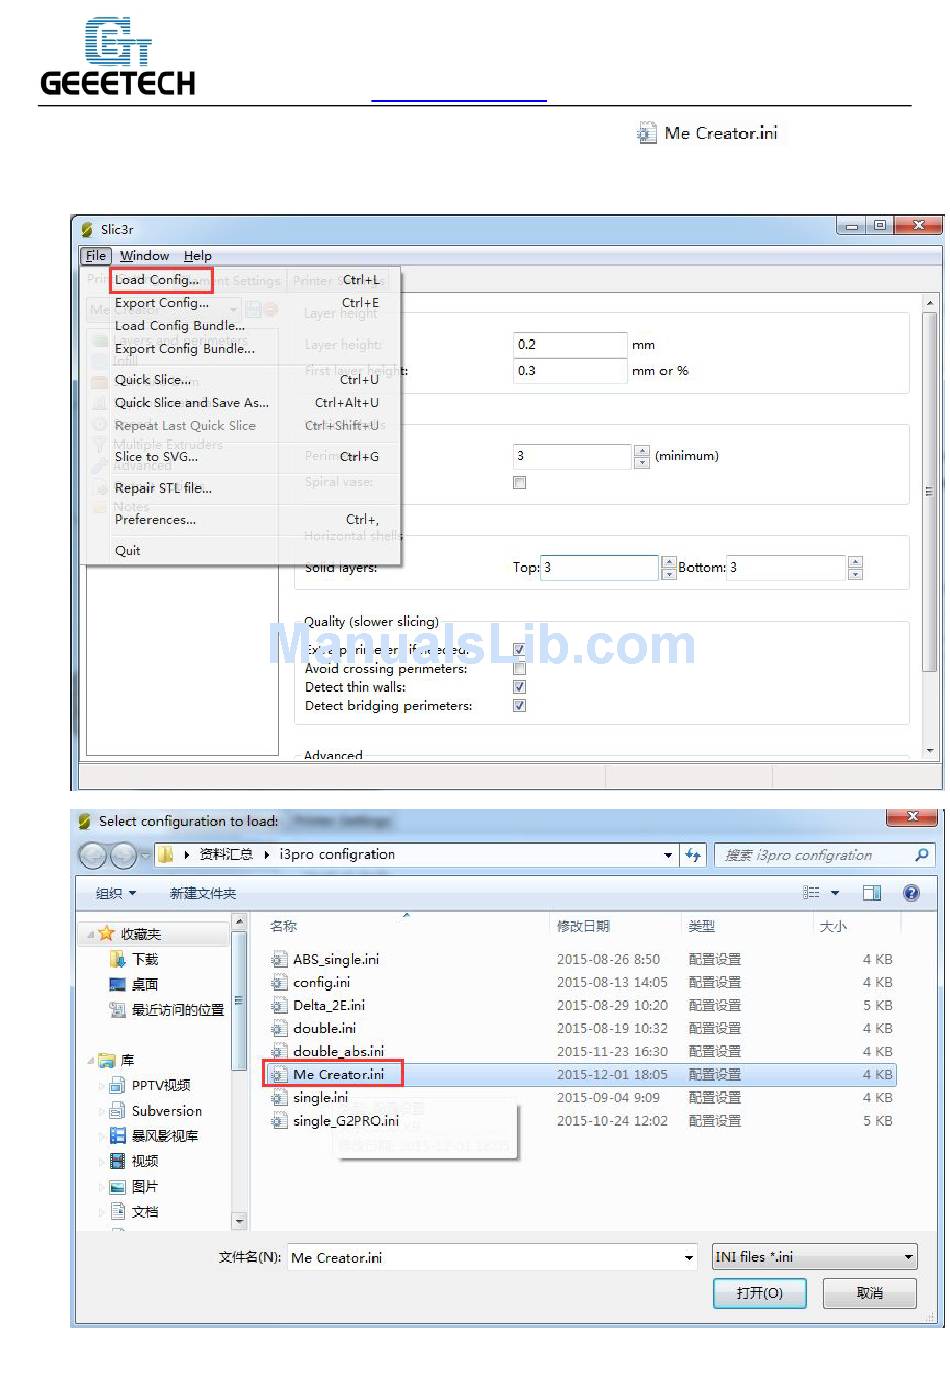Enable Avoid crossing perimeters
Viewport: 950px width, 1397px height.
click(x=519, y=668)
